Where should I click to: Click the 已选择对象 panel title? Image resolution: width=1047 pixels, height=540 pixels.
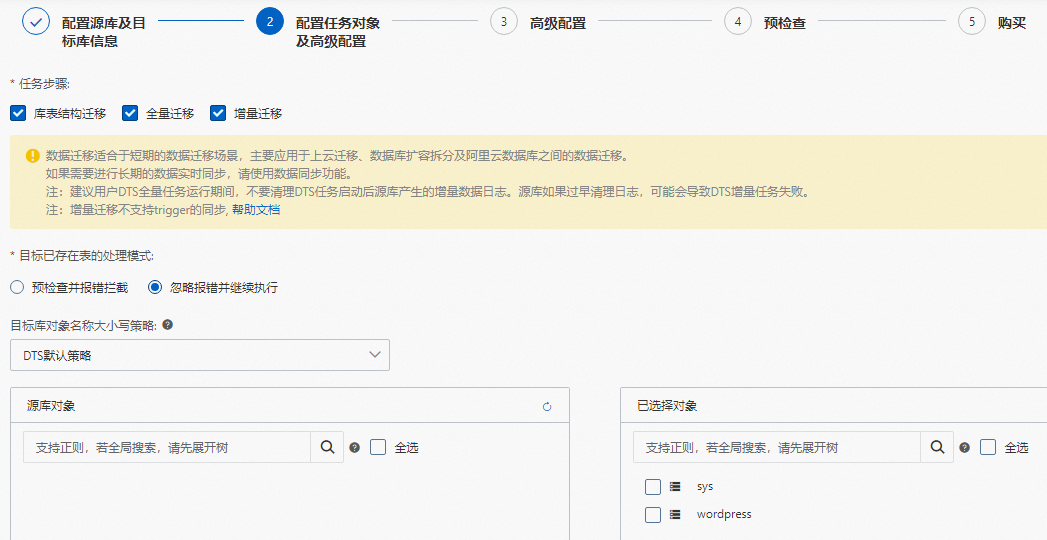pyautogui.click(x=667, y=406)
